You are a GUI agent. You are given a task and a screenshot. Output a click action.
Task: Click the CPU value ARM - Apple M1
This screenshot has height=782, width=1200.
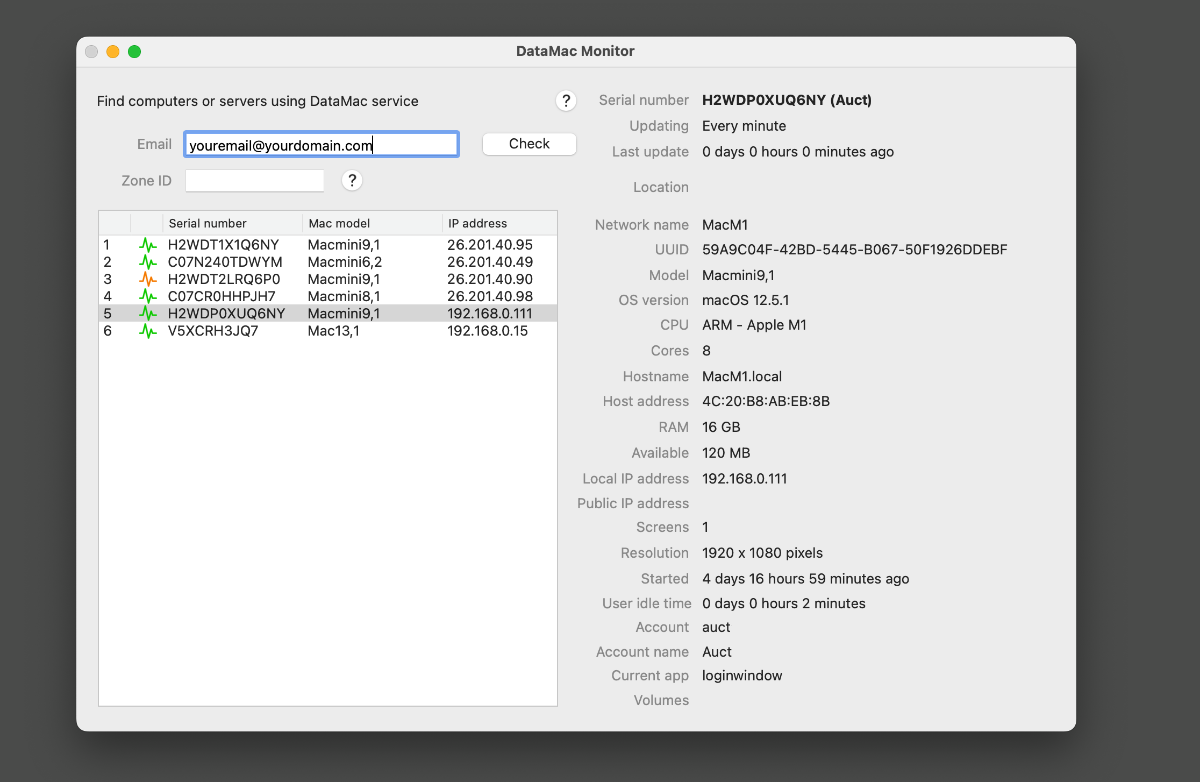754,325
